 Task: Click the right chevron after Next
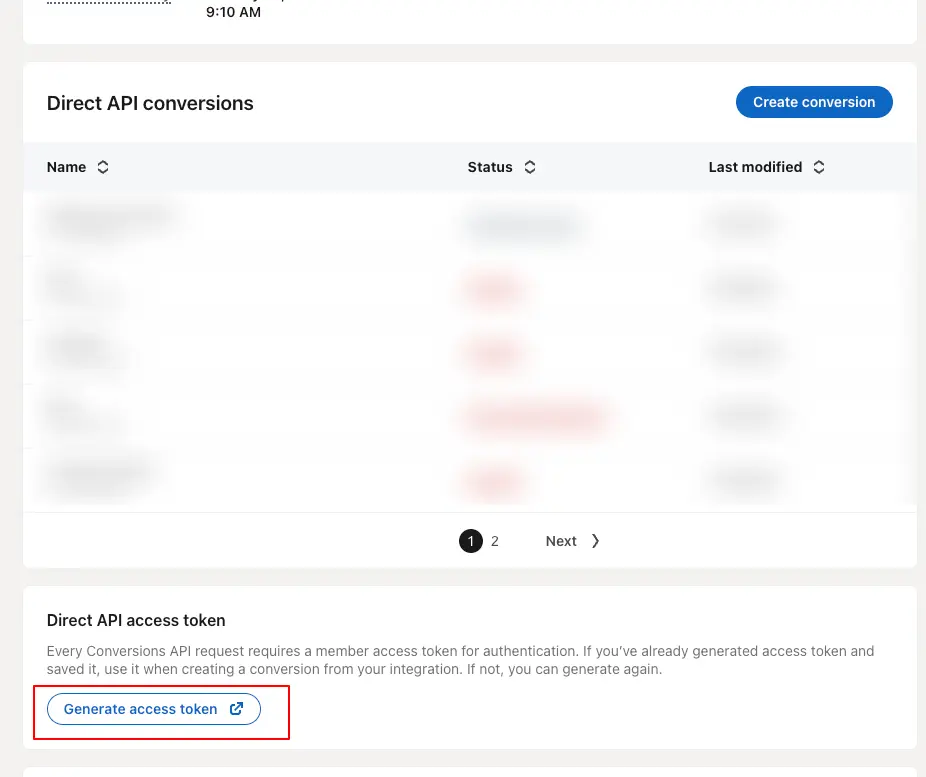(x=595, y=541)
